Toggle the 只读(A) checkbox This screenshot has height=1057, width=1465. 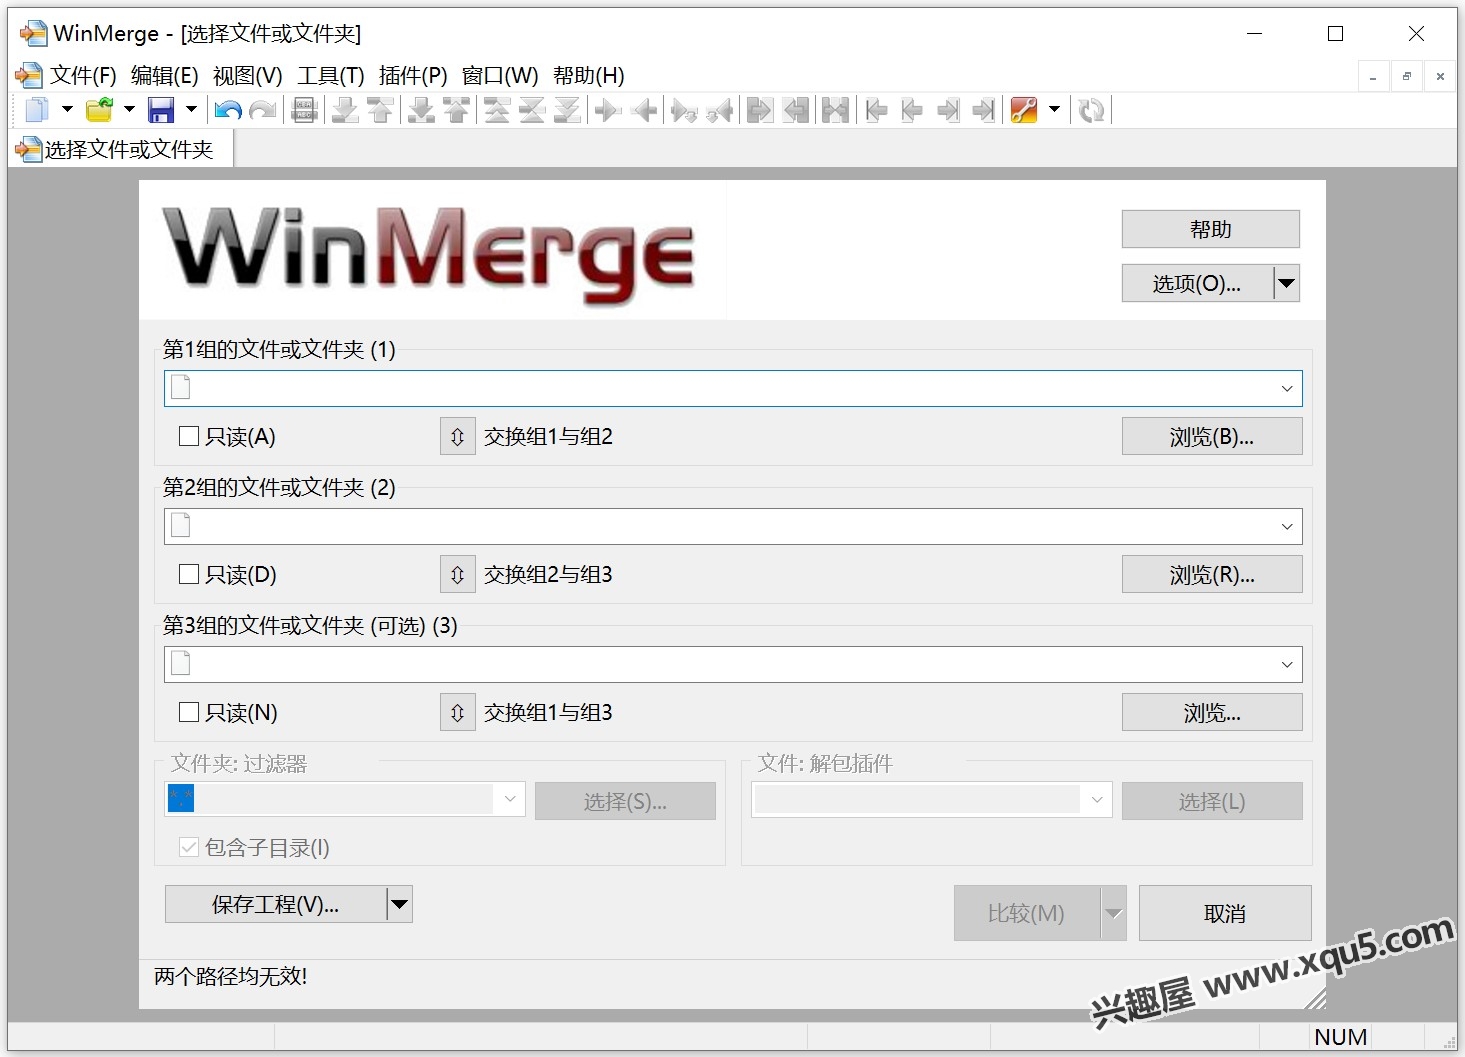(188, 436)
